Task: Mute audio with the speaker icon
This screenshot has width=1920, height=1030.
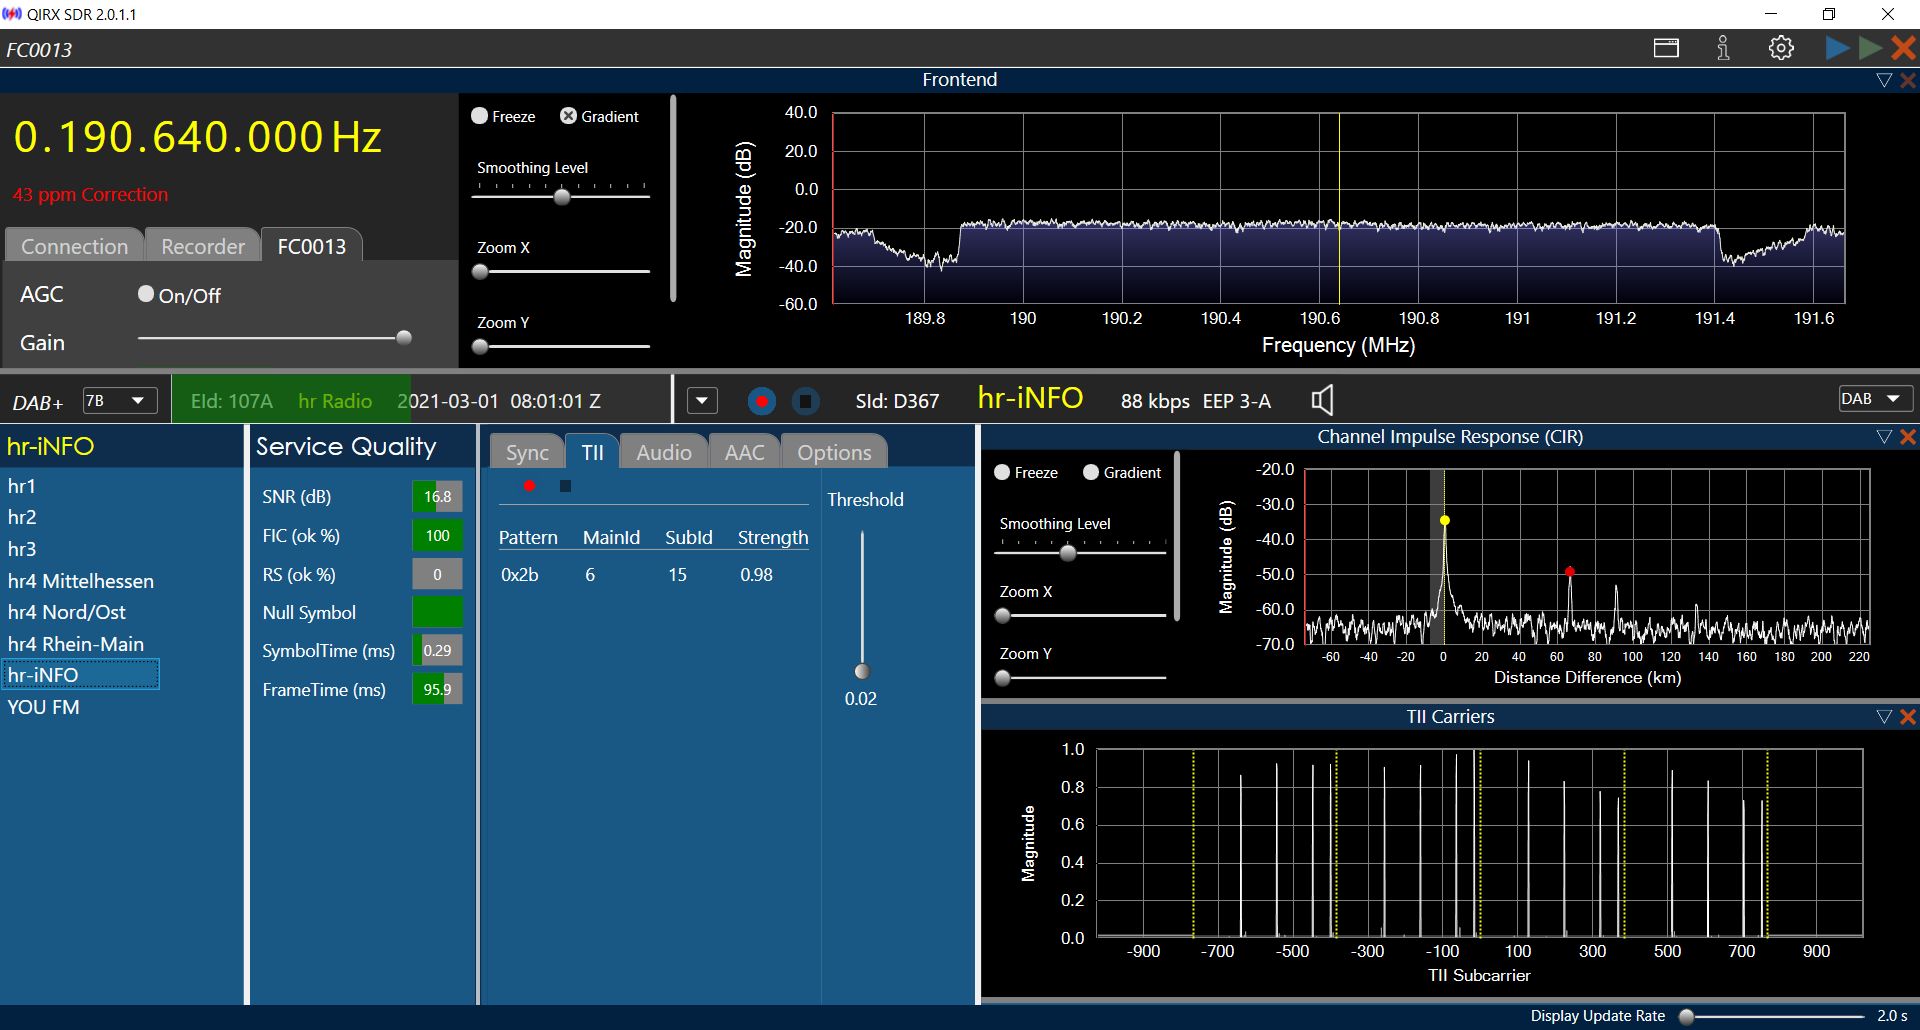Action: 1322,401
